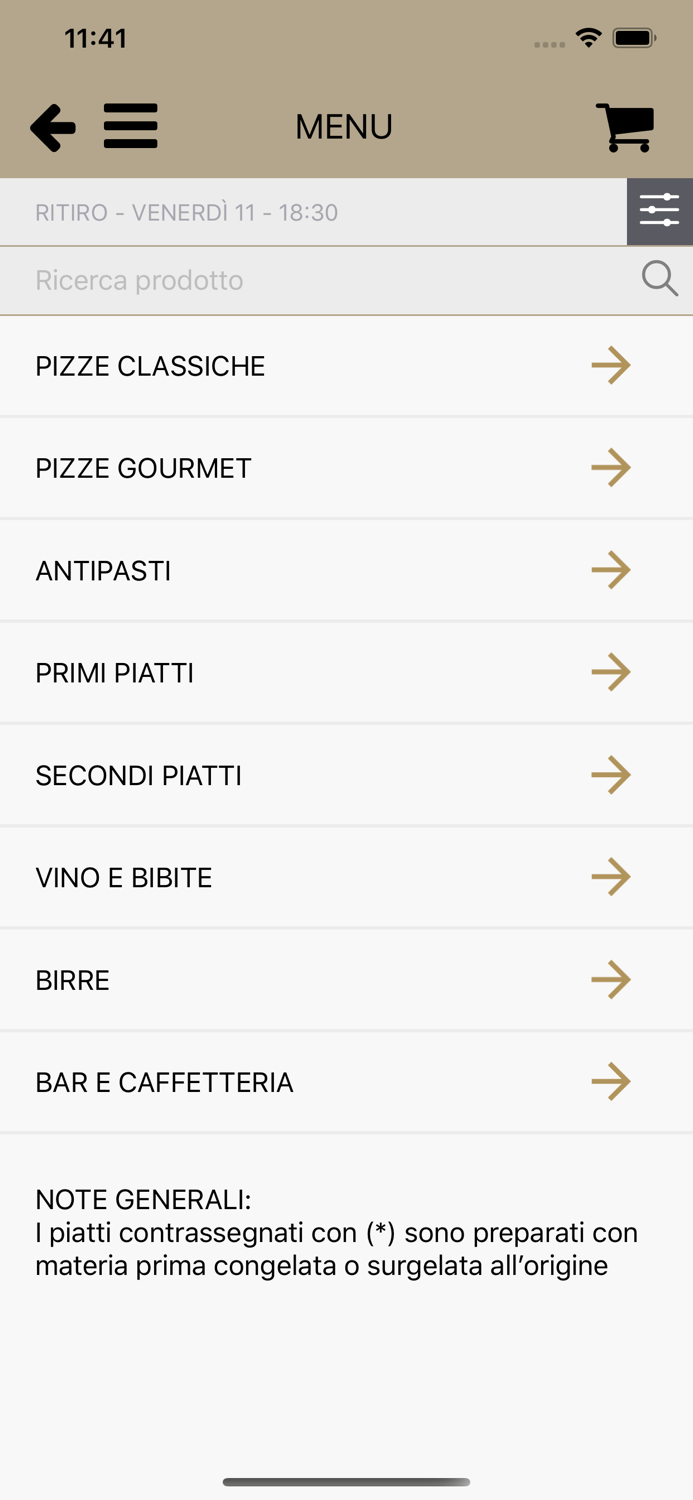The width and height of the screenshot is (693, 1500).
Task: Open ANTIPASTI via its arrow icon
Action: [611, 570]
